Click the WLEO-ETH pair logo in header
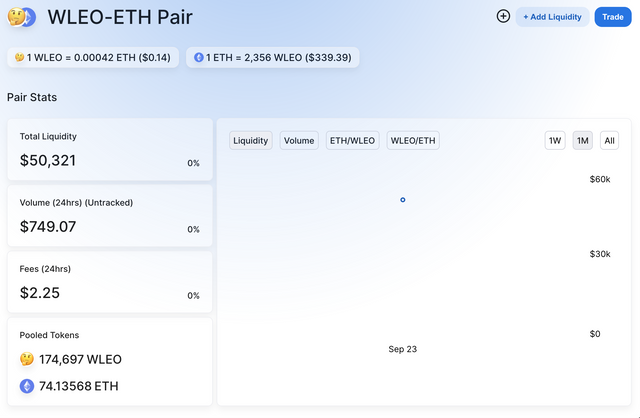The width and height of the screenshot is (640, 418). 22,17
